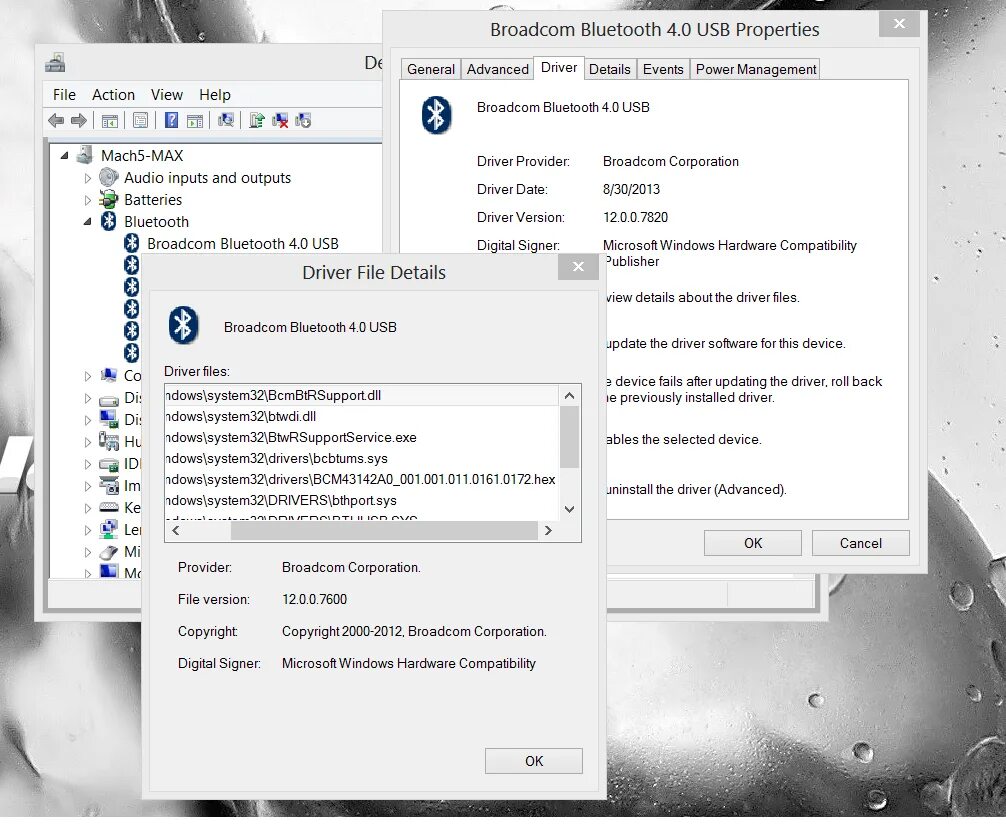Select the Driver tab
1006x827 pixels.
559,67
